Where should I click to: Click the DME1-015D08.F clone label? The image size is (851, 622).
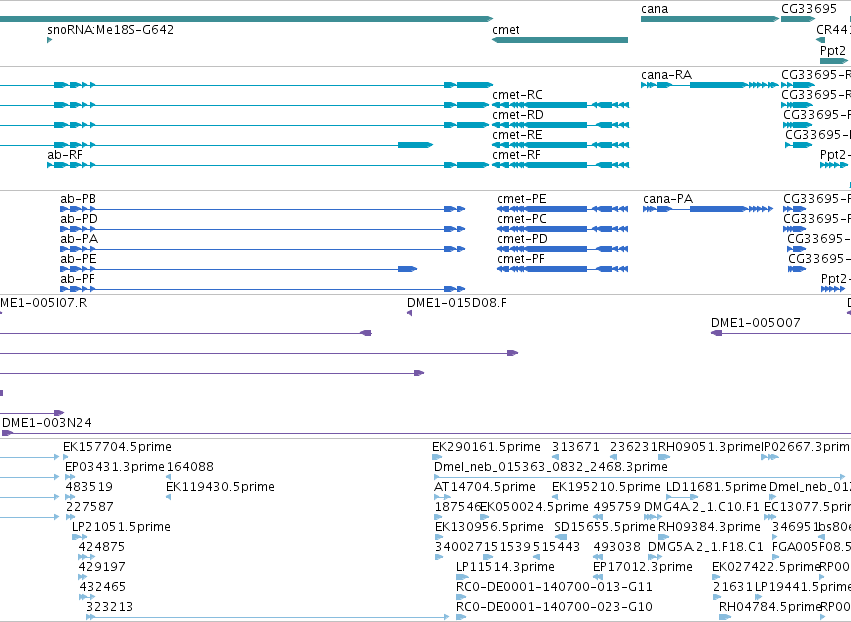pyautogui.click(x=457, y=303)
